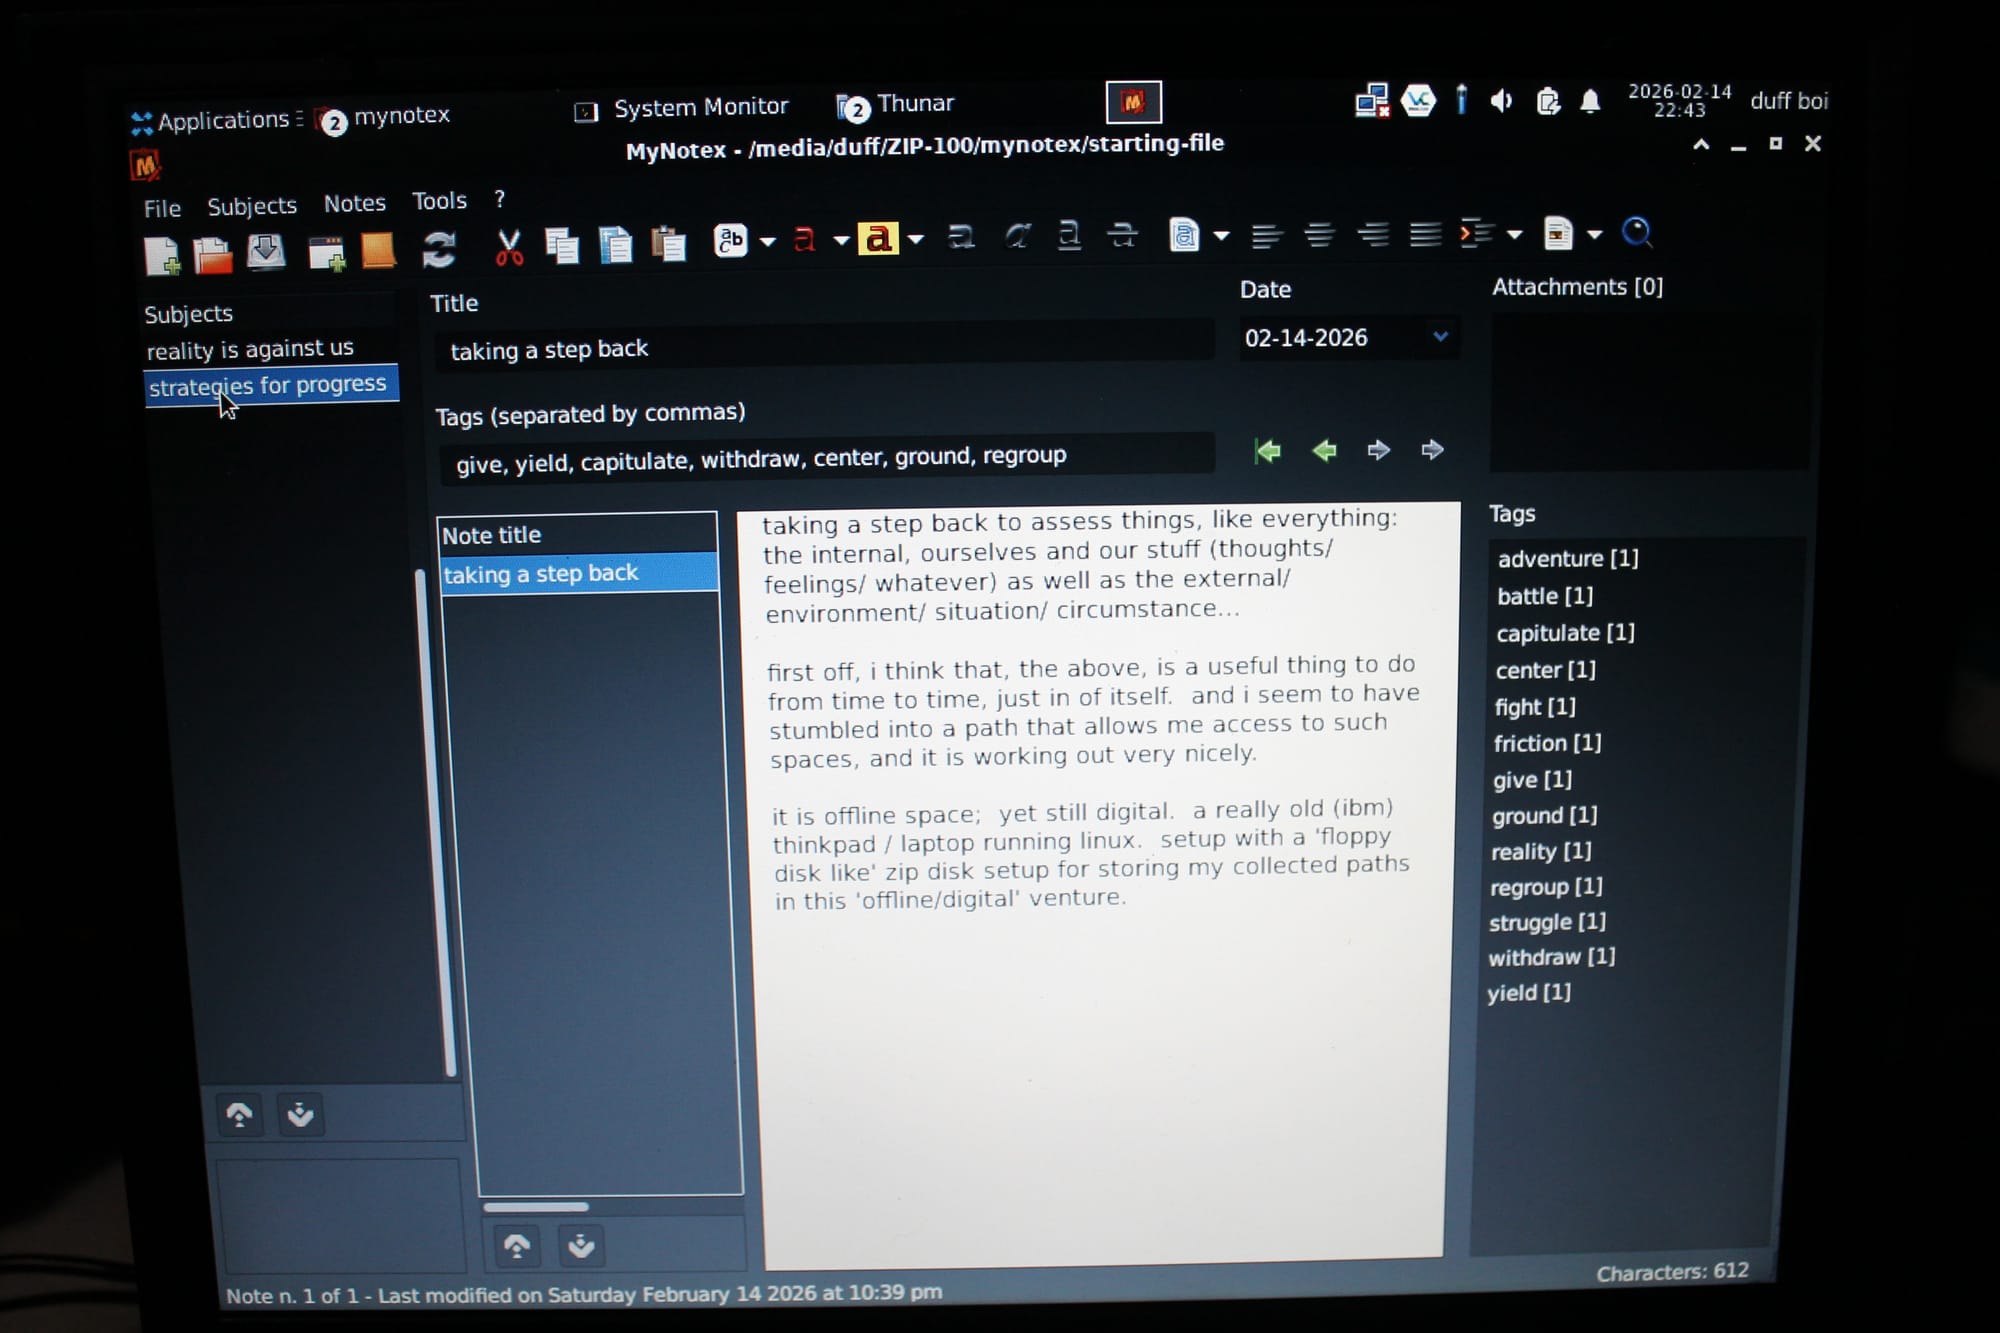
Task: Click the justify text alignment icon
Action: coord(1425,235)
